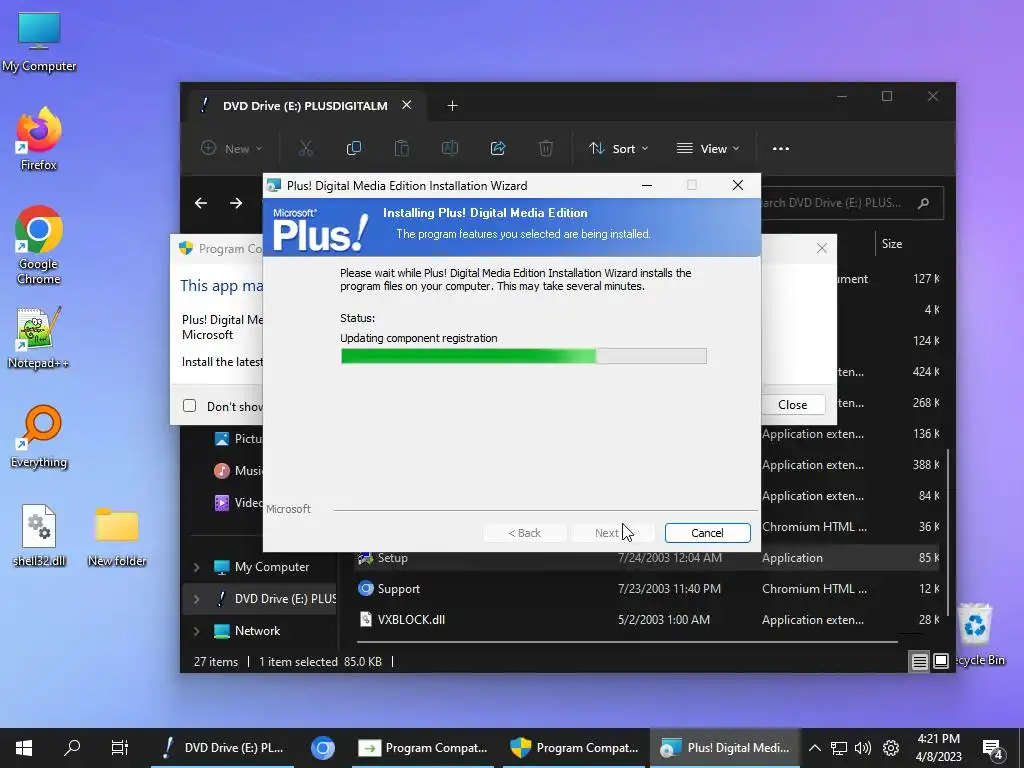
Task: Click Copy icon in Explorer toolbar
Action: pyautogui.click(x=353, y=148)
